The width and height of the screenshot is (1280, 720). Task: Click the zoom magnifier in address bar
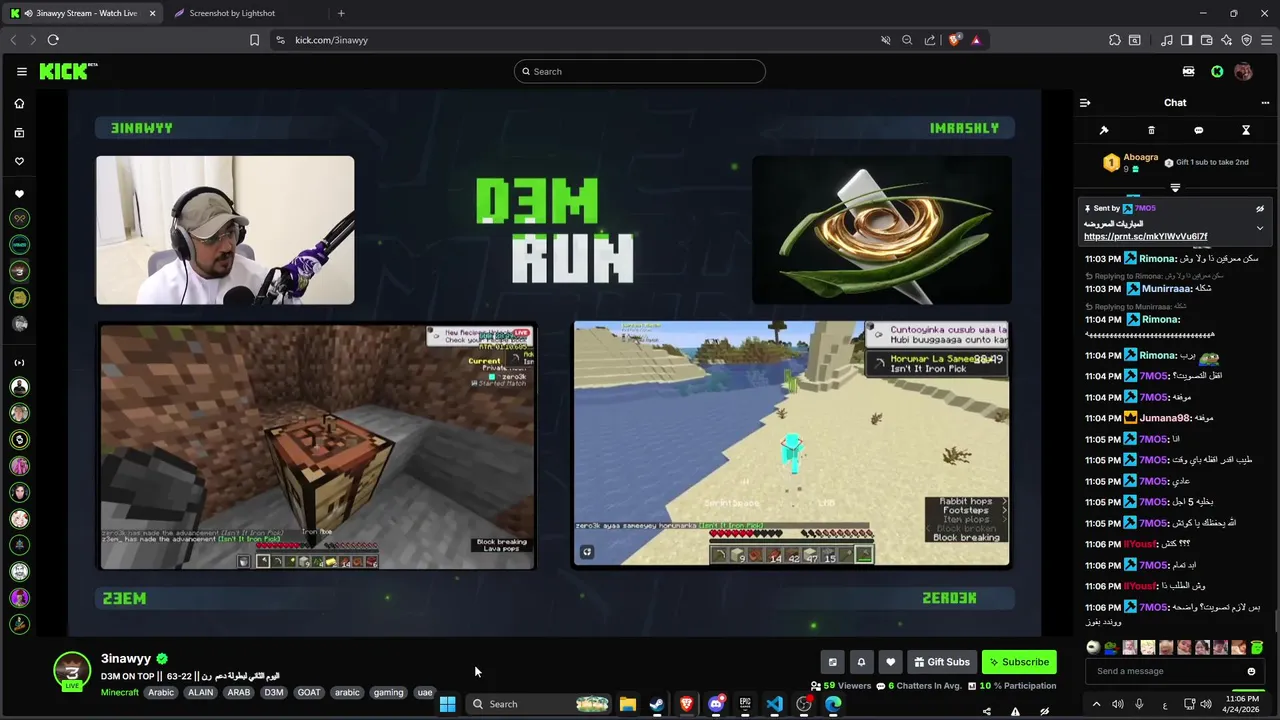[907, 40]
